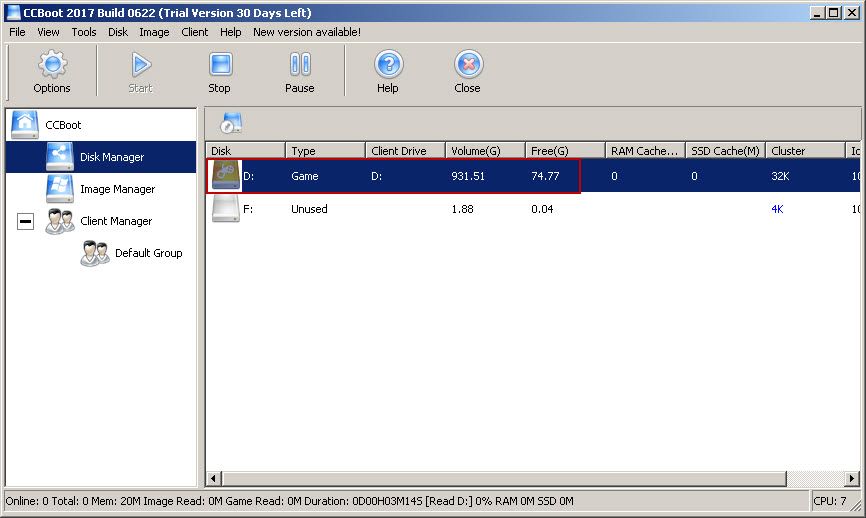Sort by RAM Cache column header
The height and width of the screenshot is (518, 866).
[645, 151]
